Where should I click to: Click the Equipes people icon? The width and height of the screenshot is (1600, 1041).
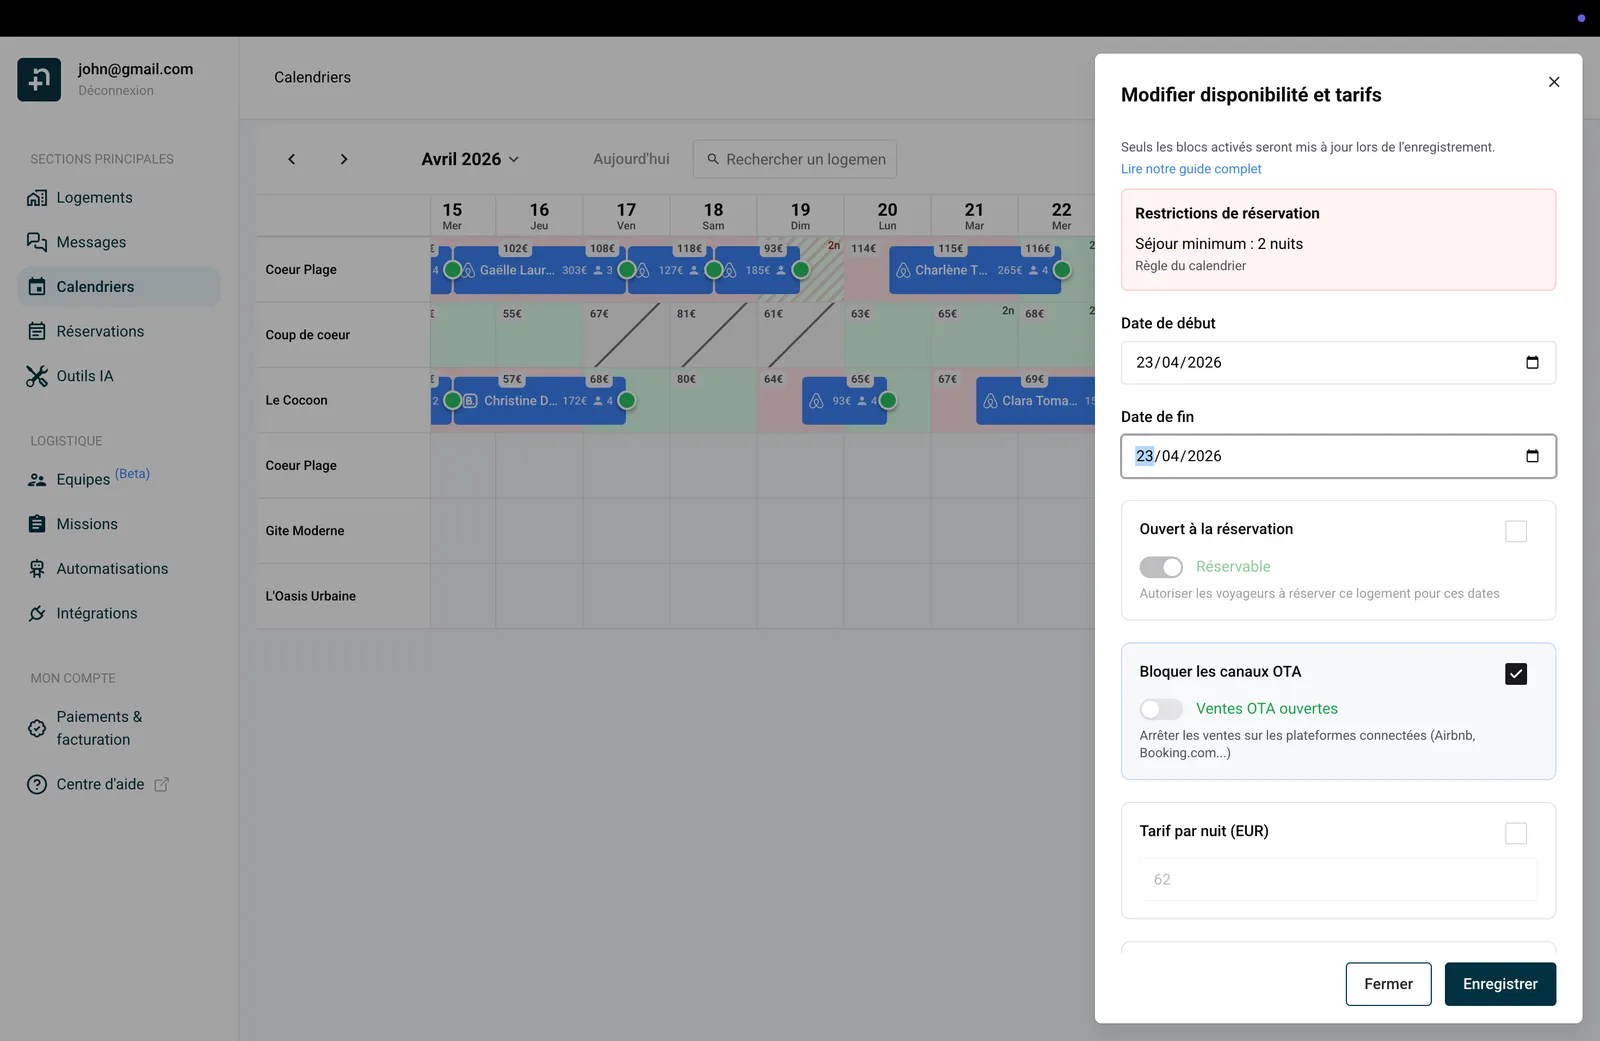(37, 480)
